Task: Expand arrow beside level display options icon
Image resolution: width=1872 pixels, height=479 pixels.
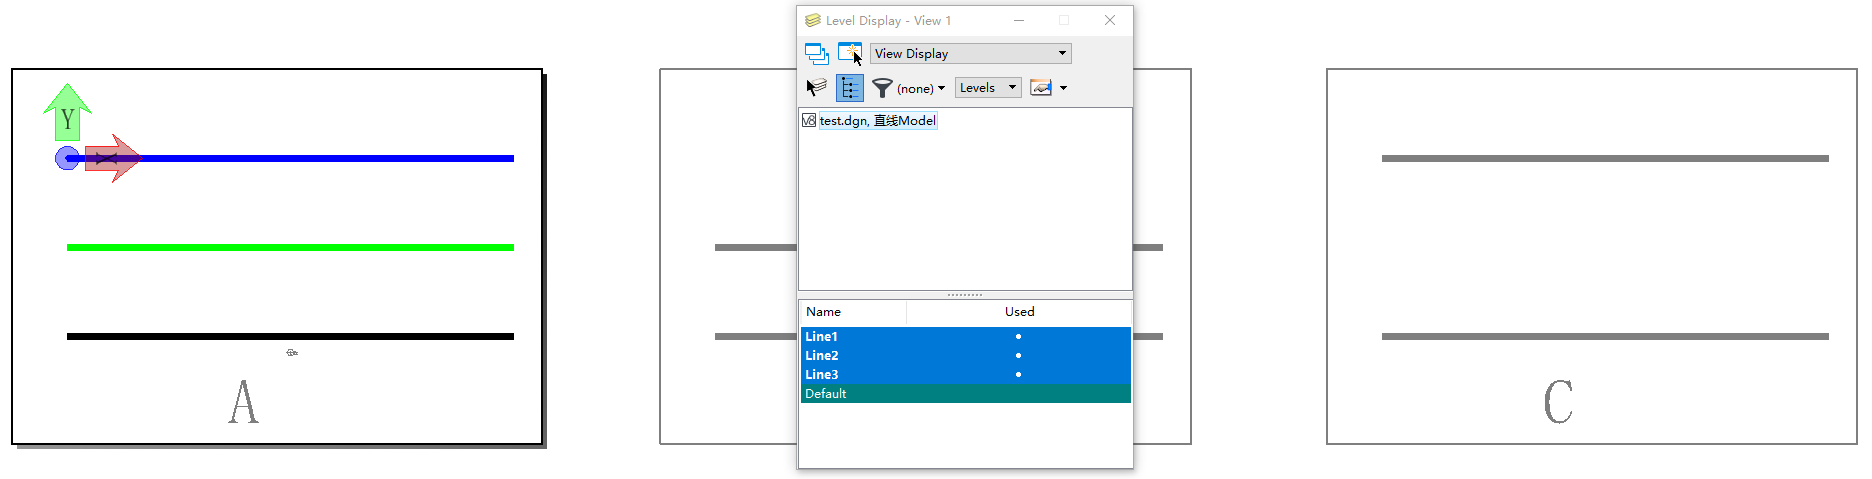Action: (x=1063, y=88)
